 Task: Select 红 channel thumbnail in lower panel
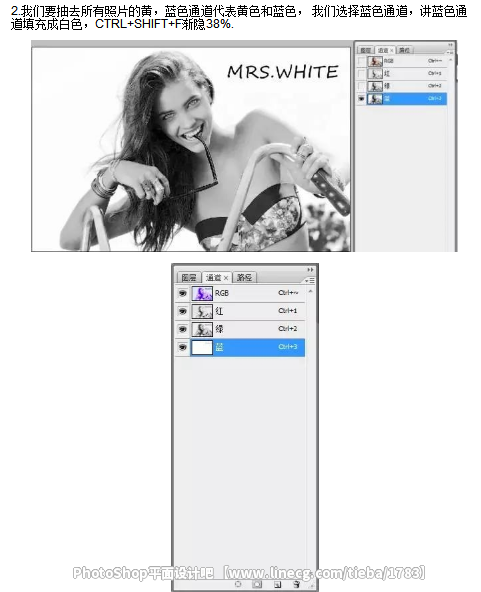(x=202, y=311)
